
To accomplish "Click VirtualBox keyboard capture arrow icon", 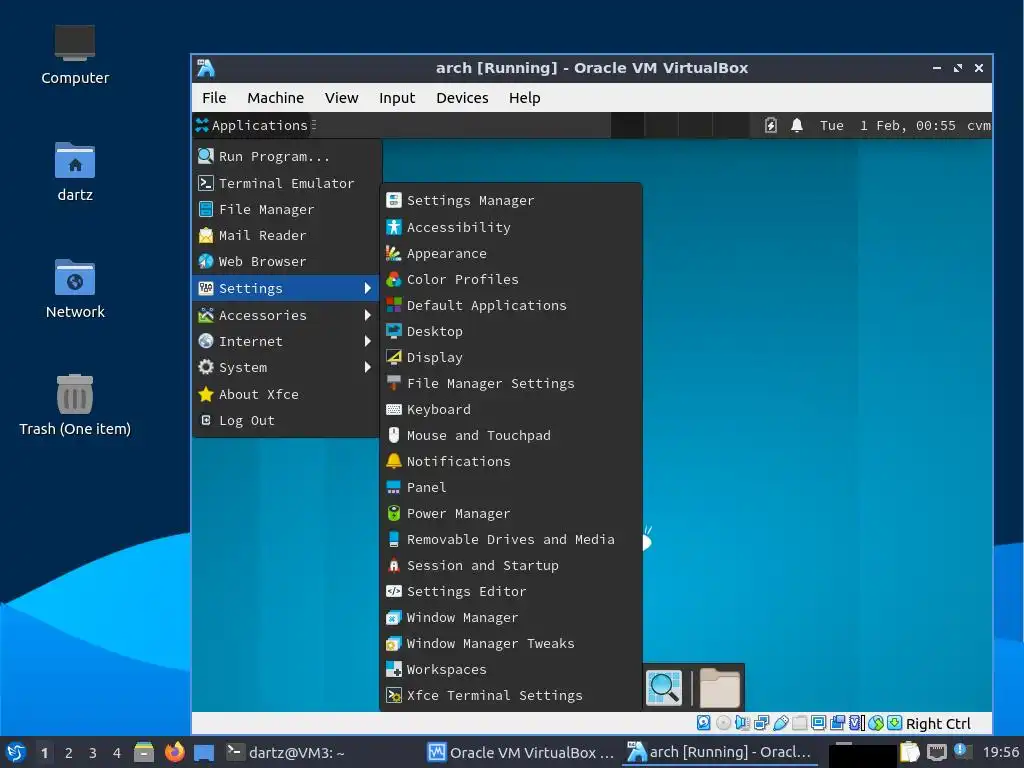I will coord(895,723).
